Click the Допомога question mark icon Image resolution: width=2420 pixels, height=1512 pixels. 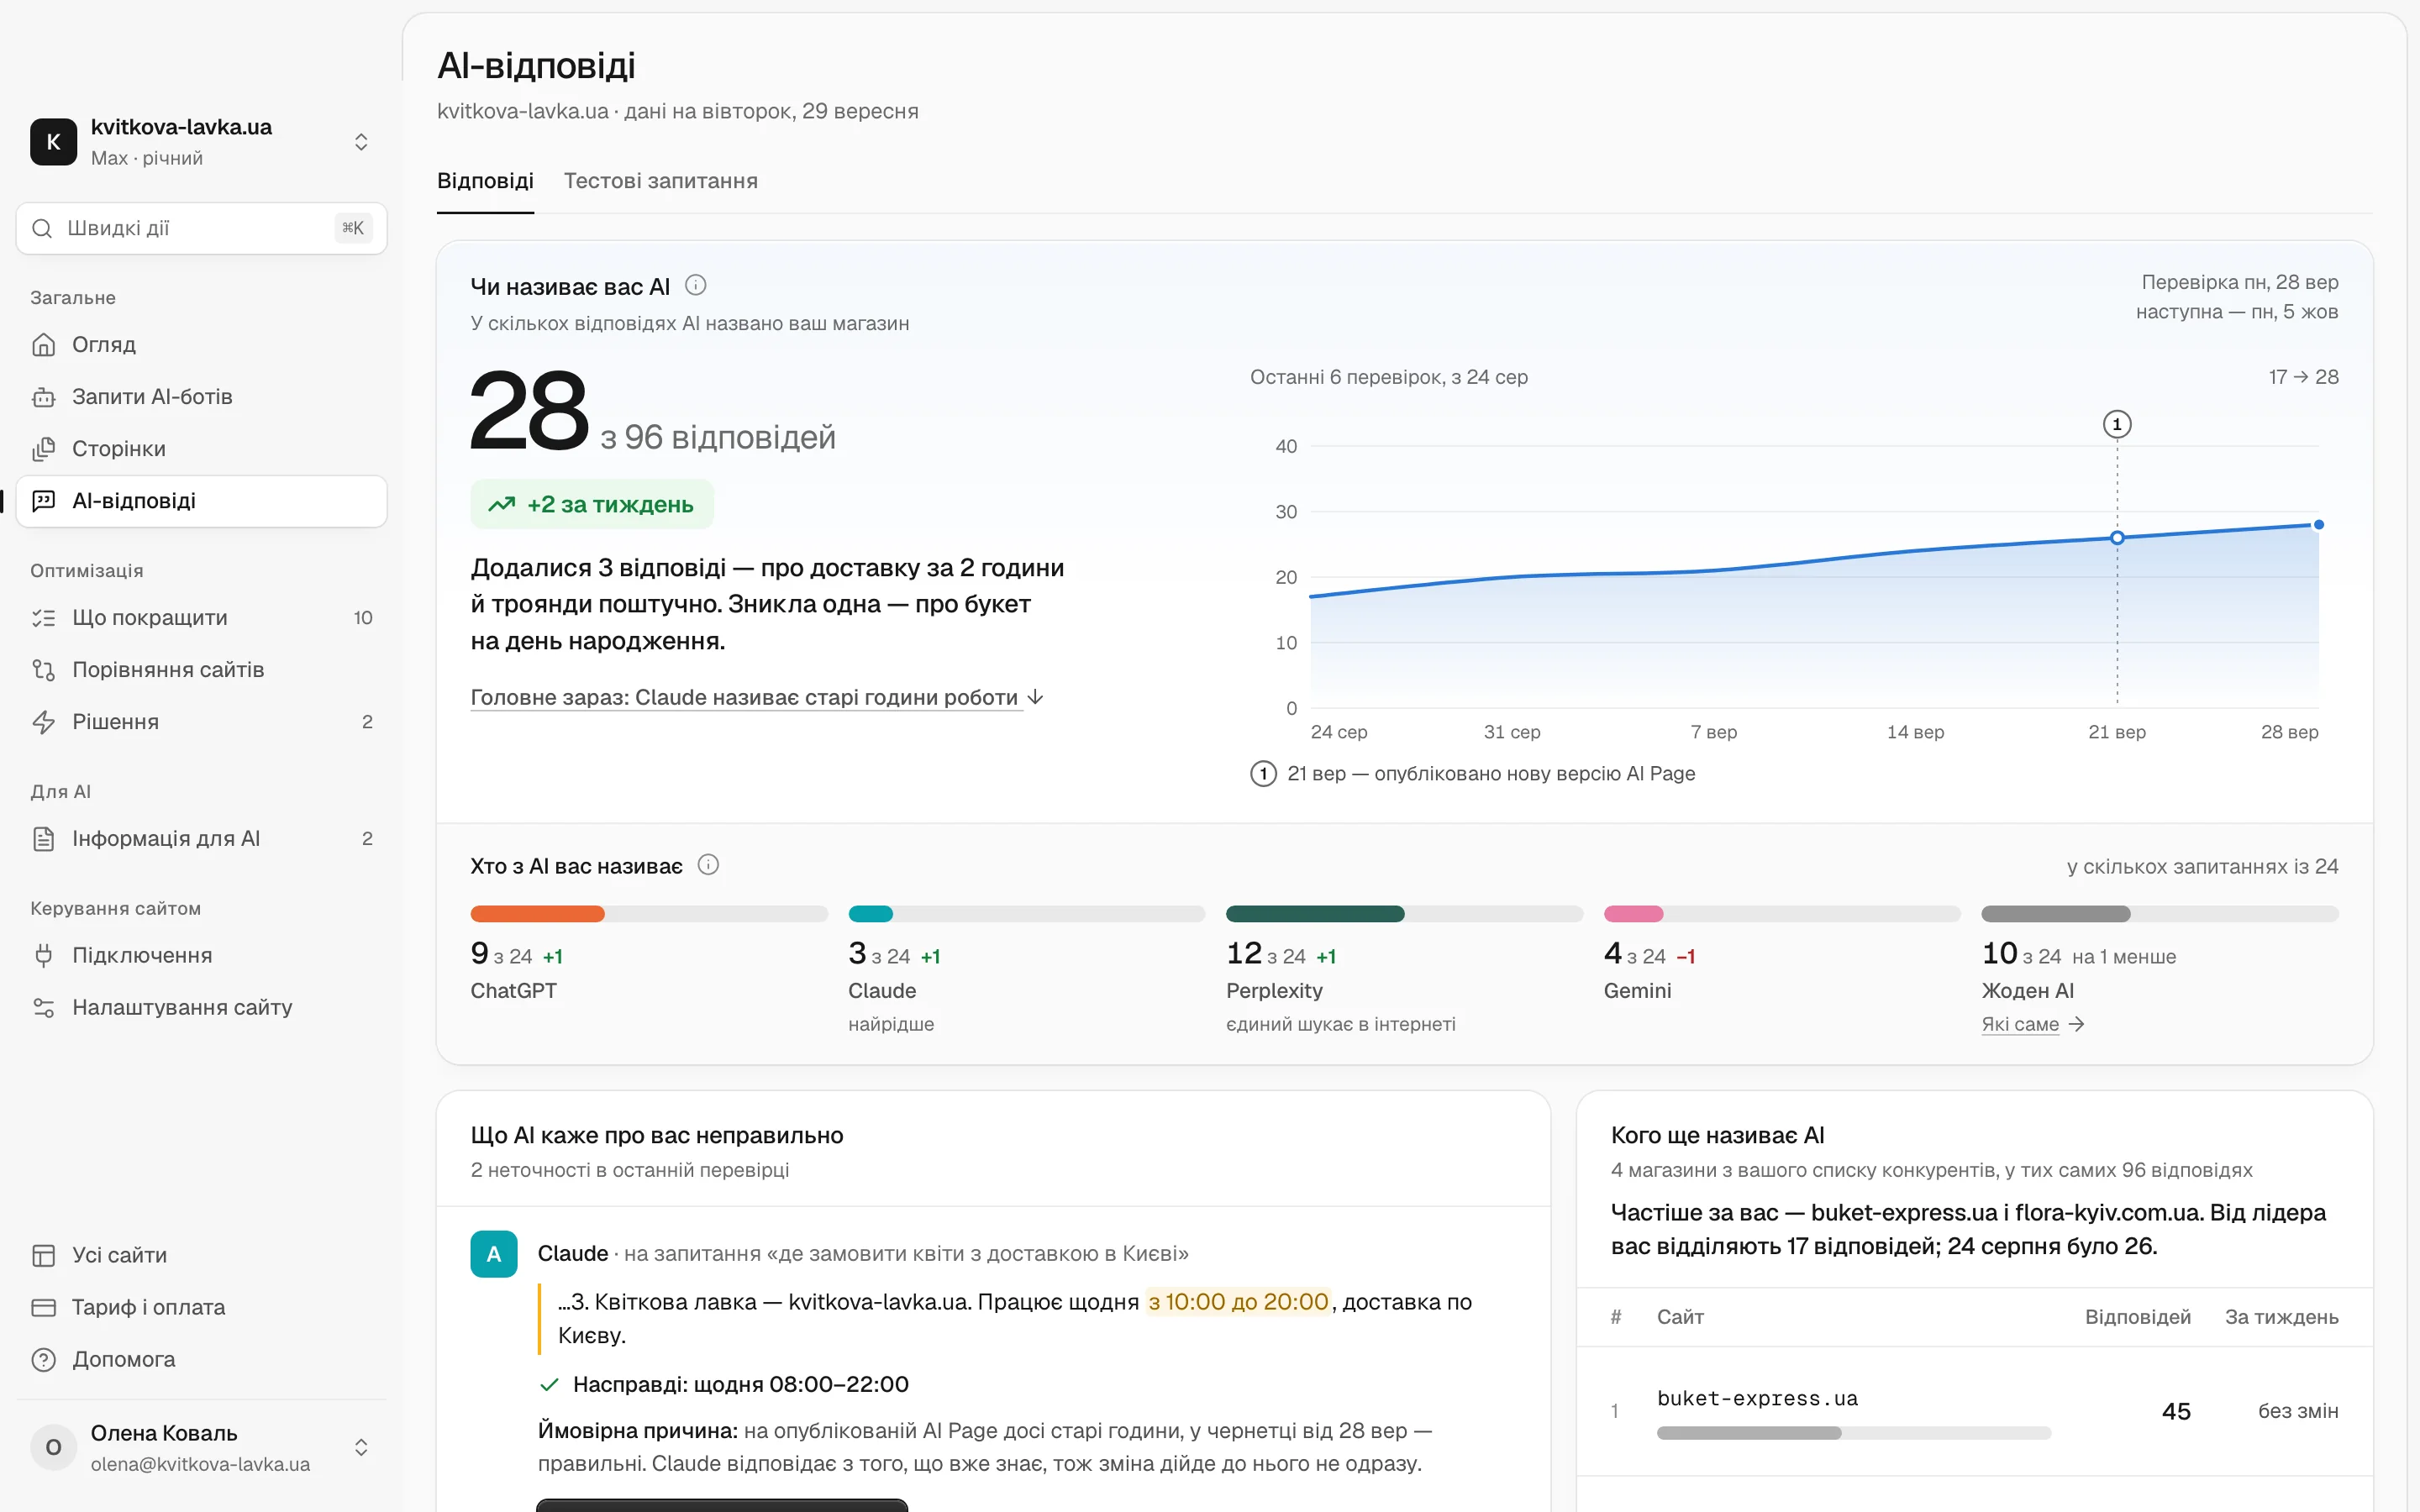point(43,1359)
